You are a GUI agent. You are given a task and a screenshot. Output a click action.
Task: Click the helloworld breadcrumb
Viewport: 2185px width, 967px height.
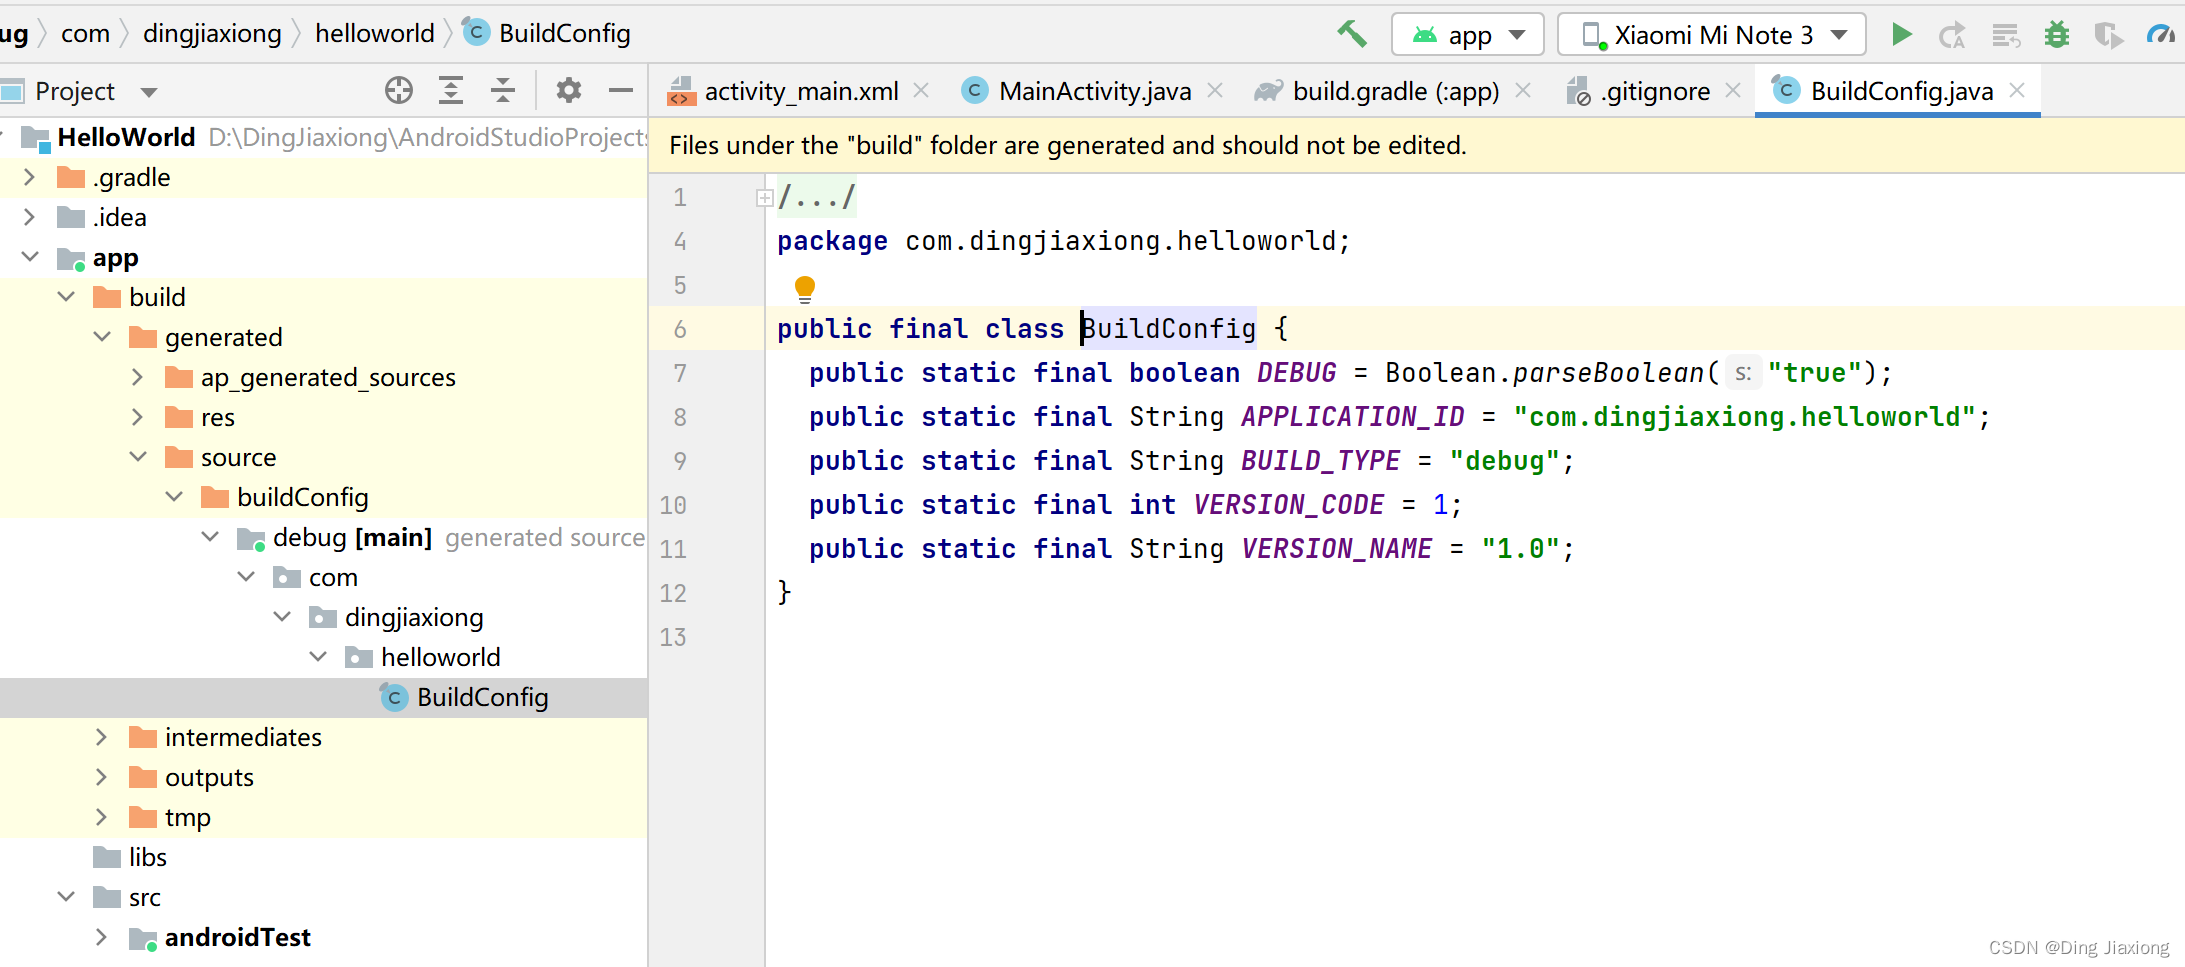pos(375,34)
